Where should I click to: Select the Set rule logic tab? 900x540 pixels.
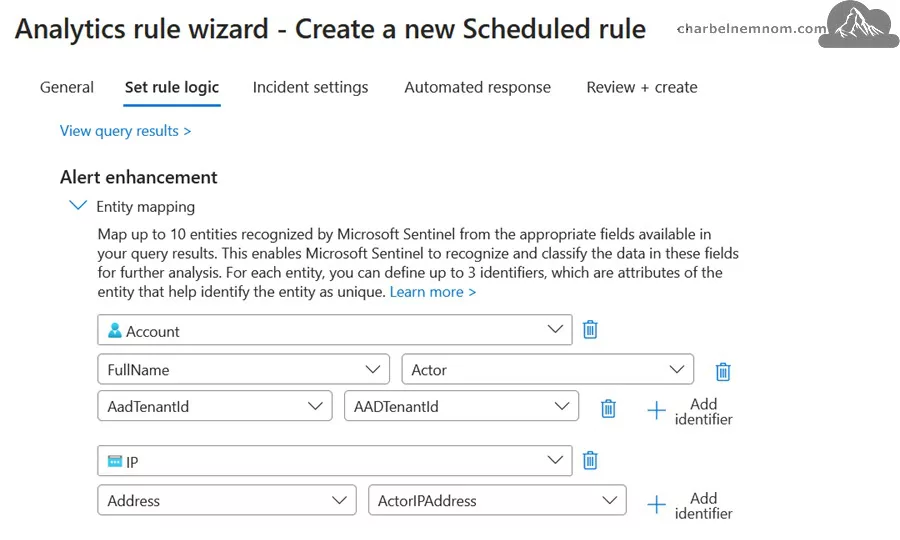click(172, 87)
